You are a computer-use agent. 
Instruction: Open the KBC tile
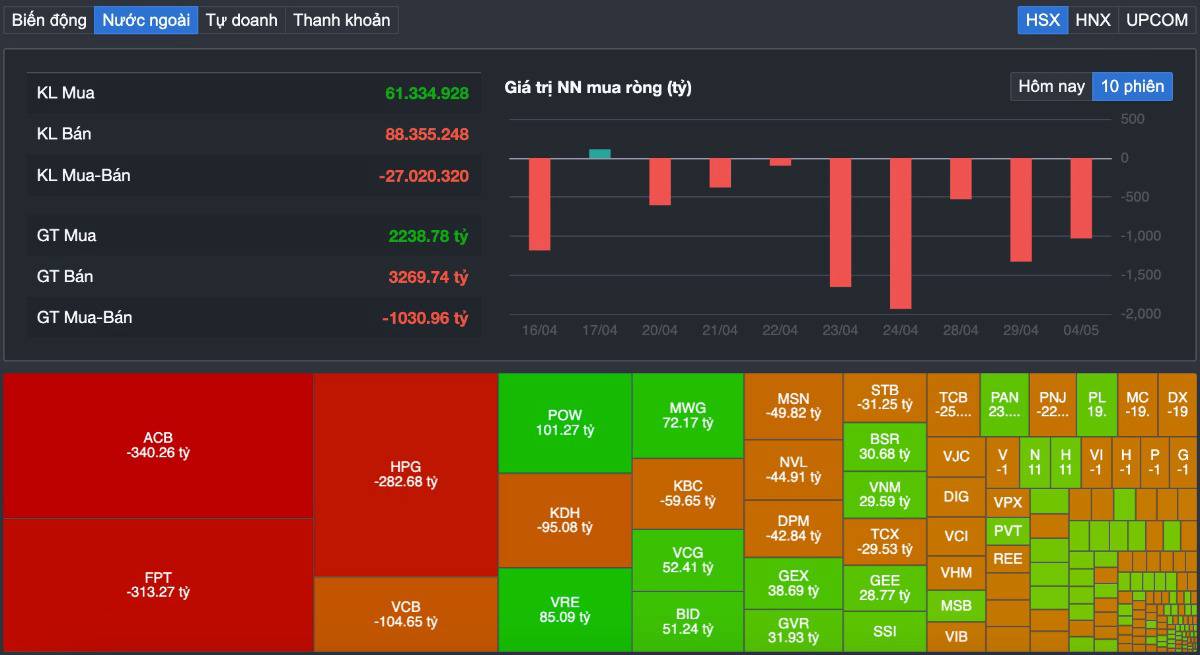[688, 494]
